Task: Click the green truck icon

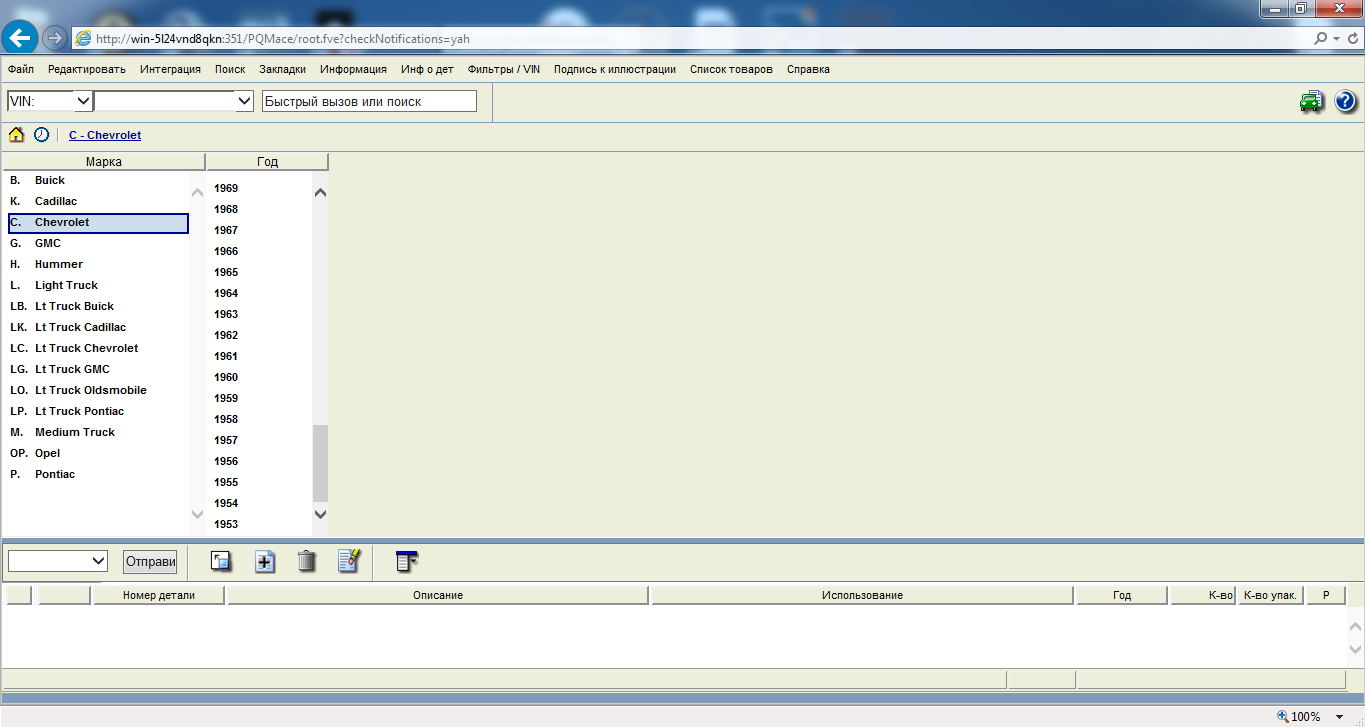Action: [1311, 101]
